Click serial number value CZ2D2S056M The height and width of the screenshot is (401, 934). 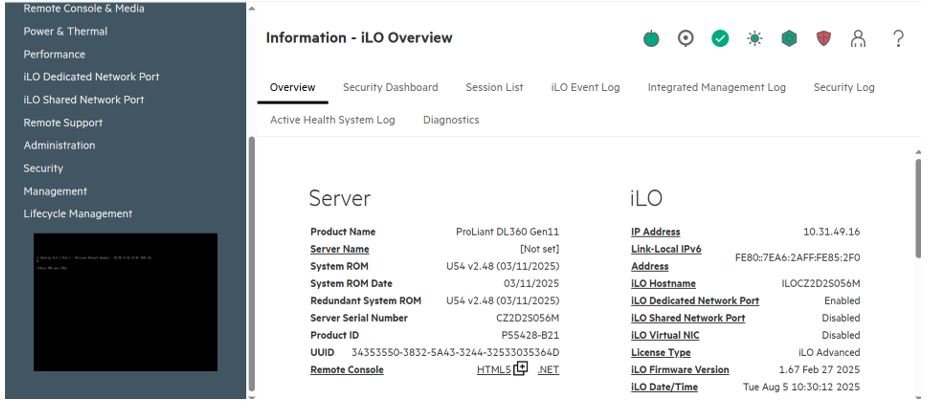[x=528, y=318]
